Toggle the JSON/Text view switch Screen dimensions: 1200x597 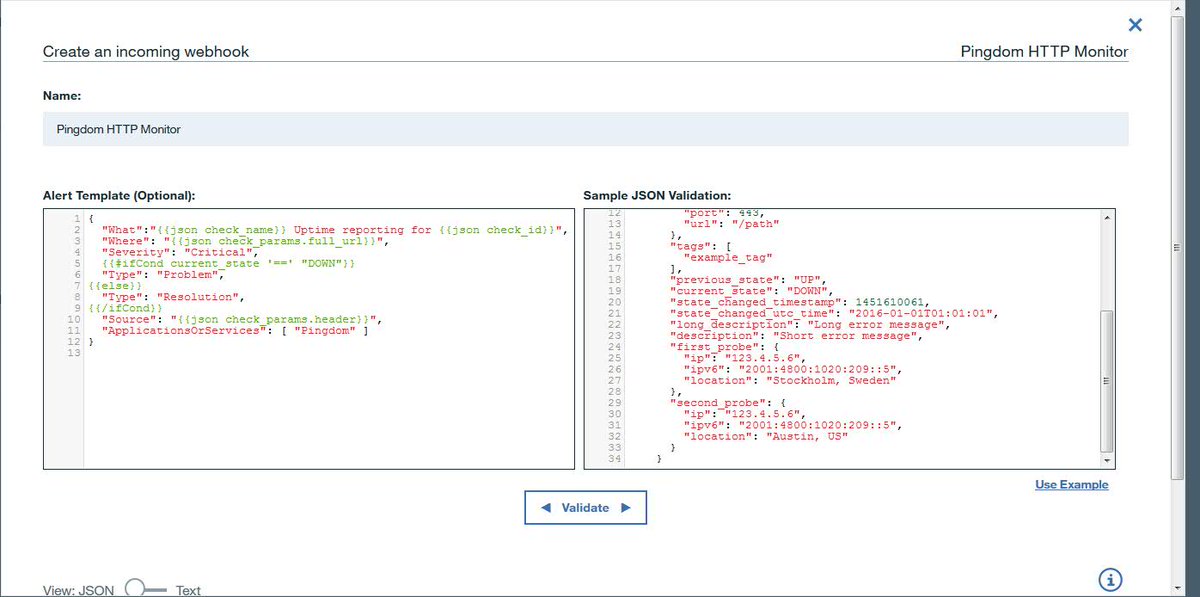coord(145,589)
